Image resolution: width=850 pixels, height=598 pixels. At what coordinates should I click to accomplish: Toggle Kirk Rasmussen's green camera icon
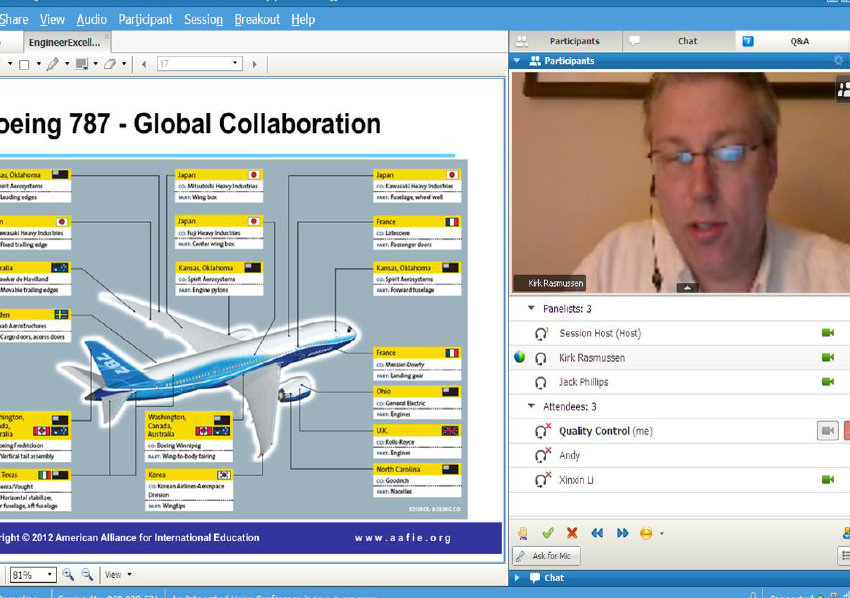coord(827,358)
